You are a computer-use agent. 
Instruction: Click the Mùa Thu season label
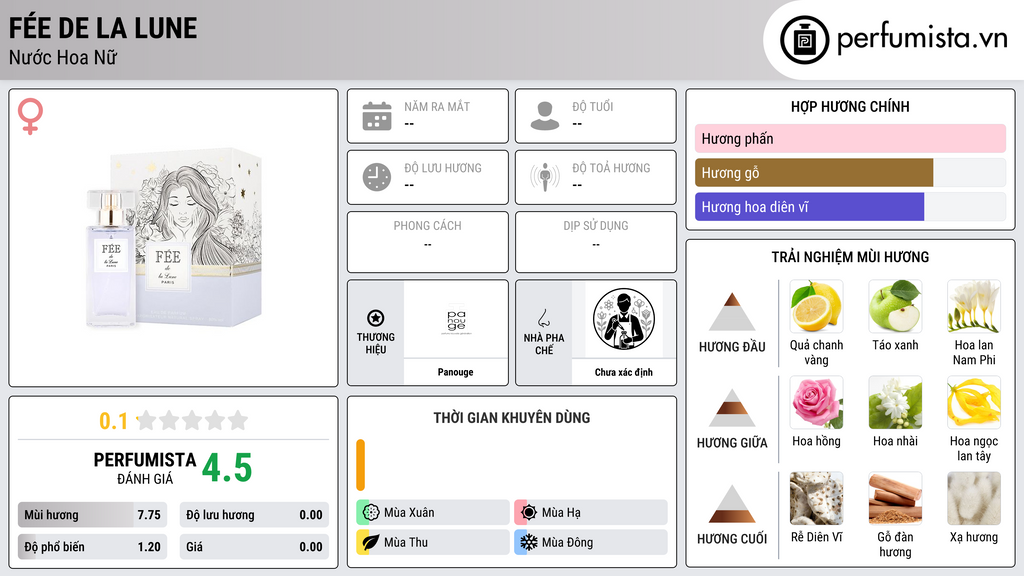(x=406, y=542)
